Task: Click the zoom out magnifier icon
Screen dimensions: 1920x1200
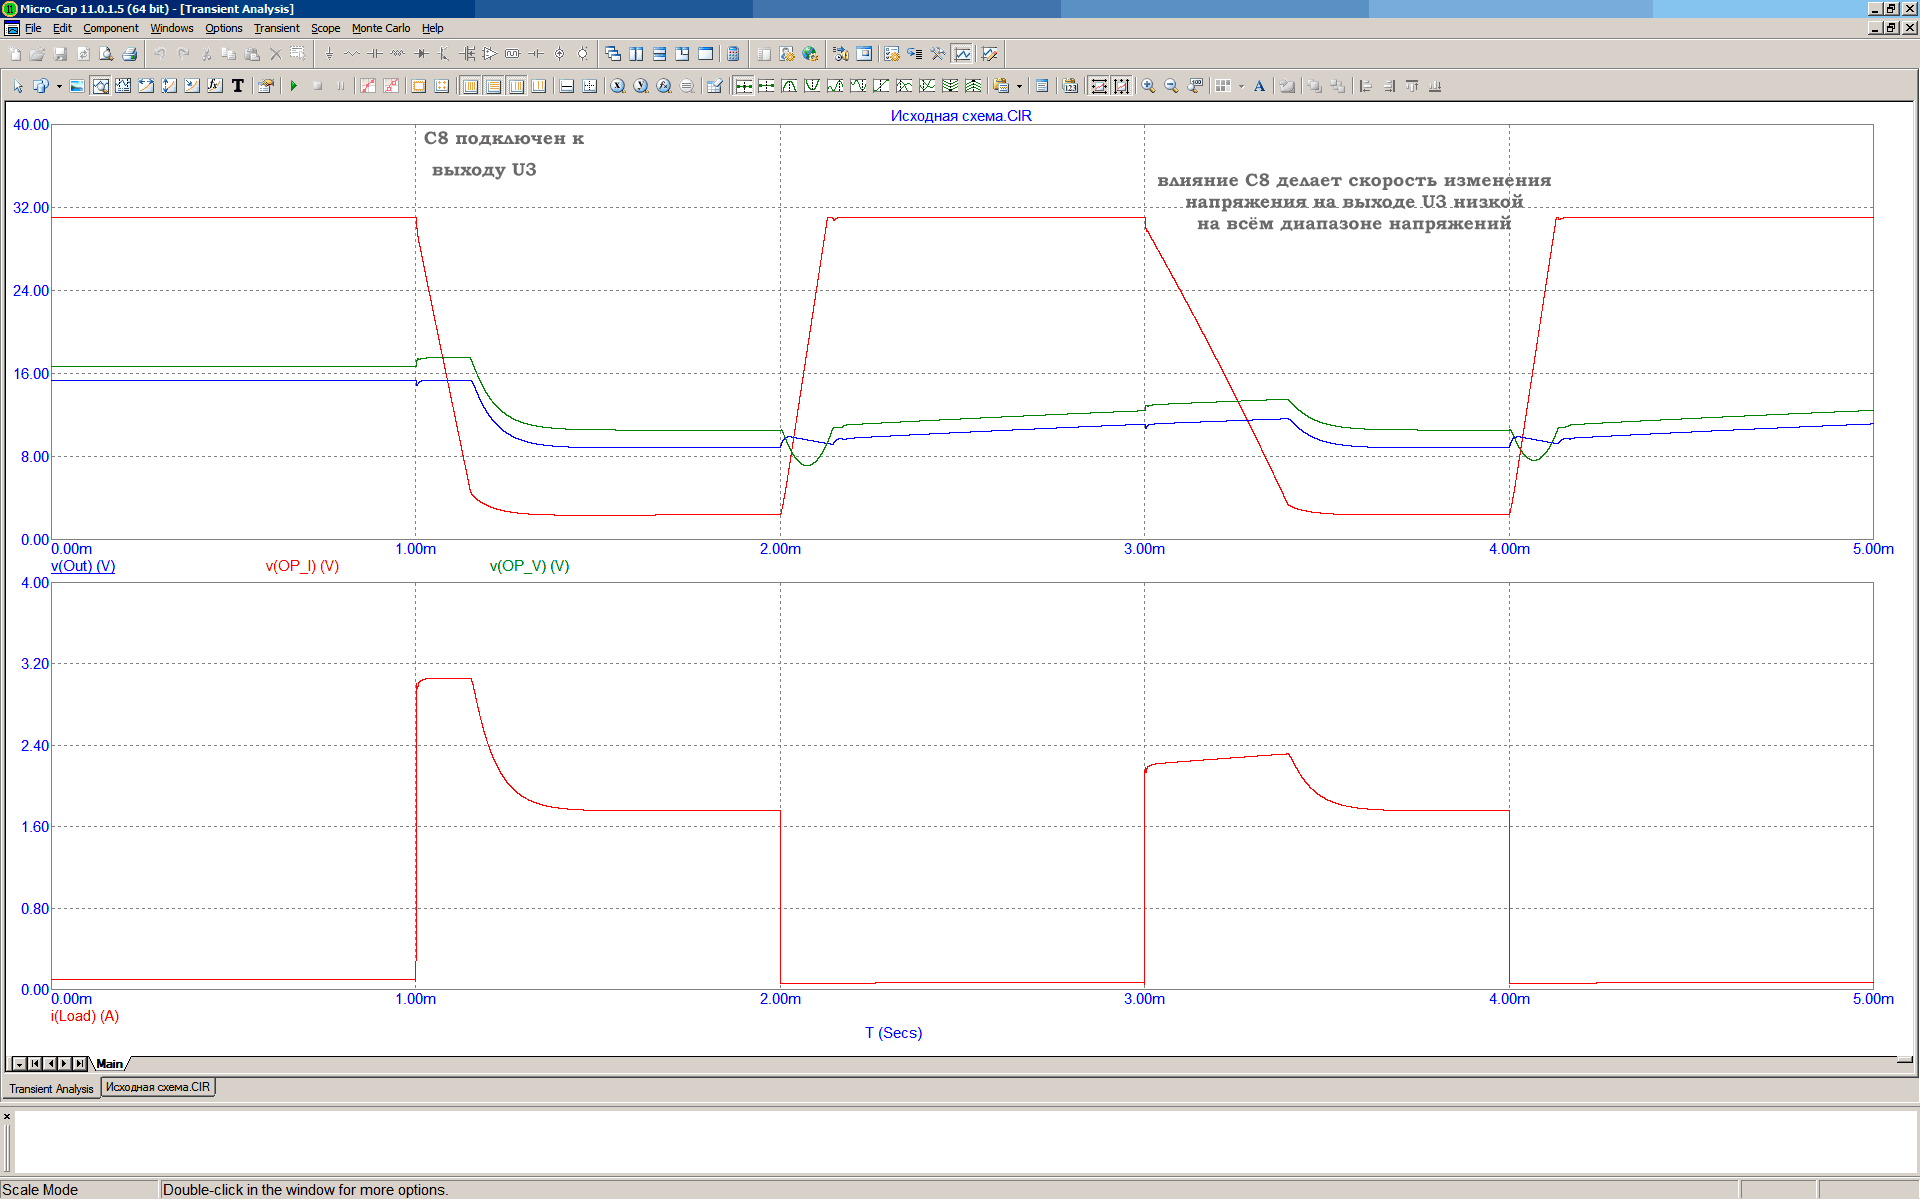Action: 1171,86
